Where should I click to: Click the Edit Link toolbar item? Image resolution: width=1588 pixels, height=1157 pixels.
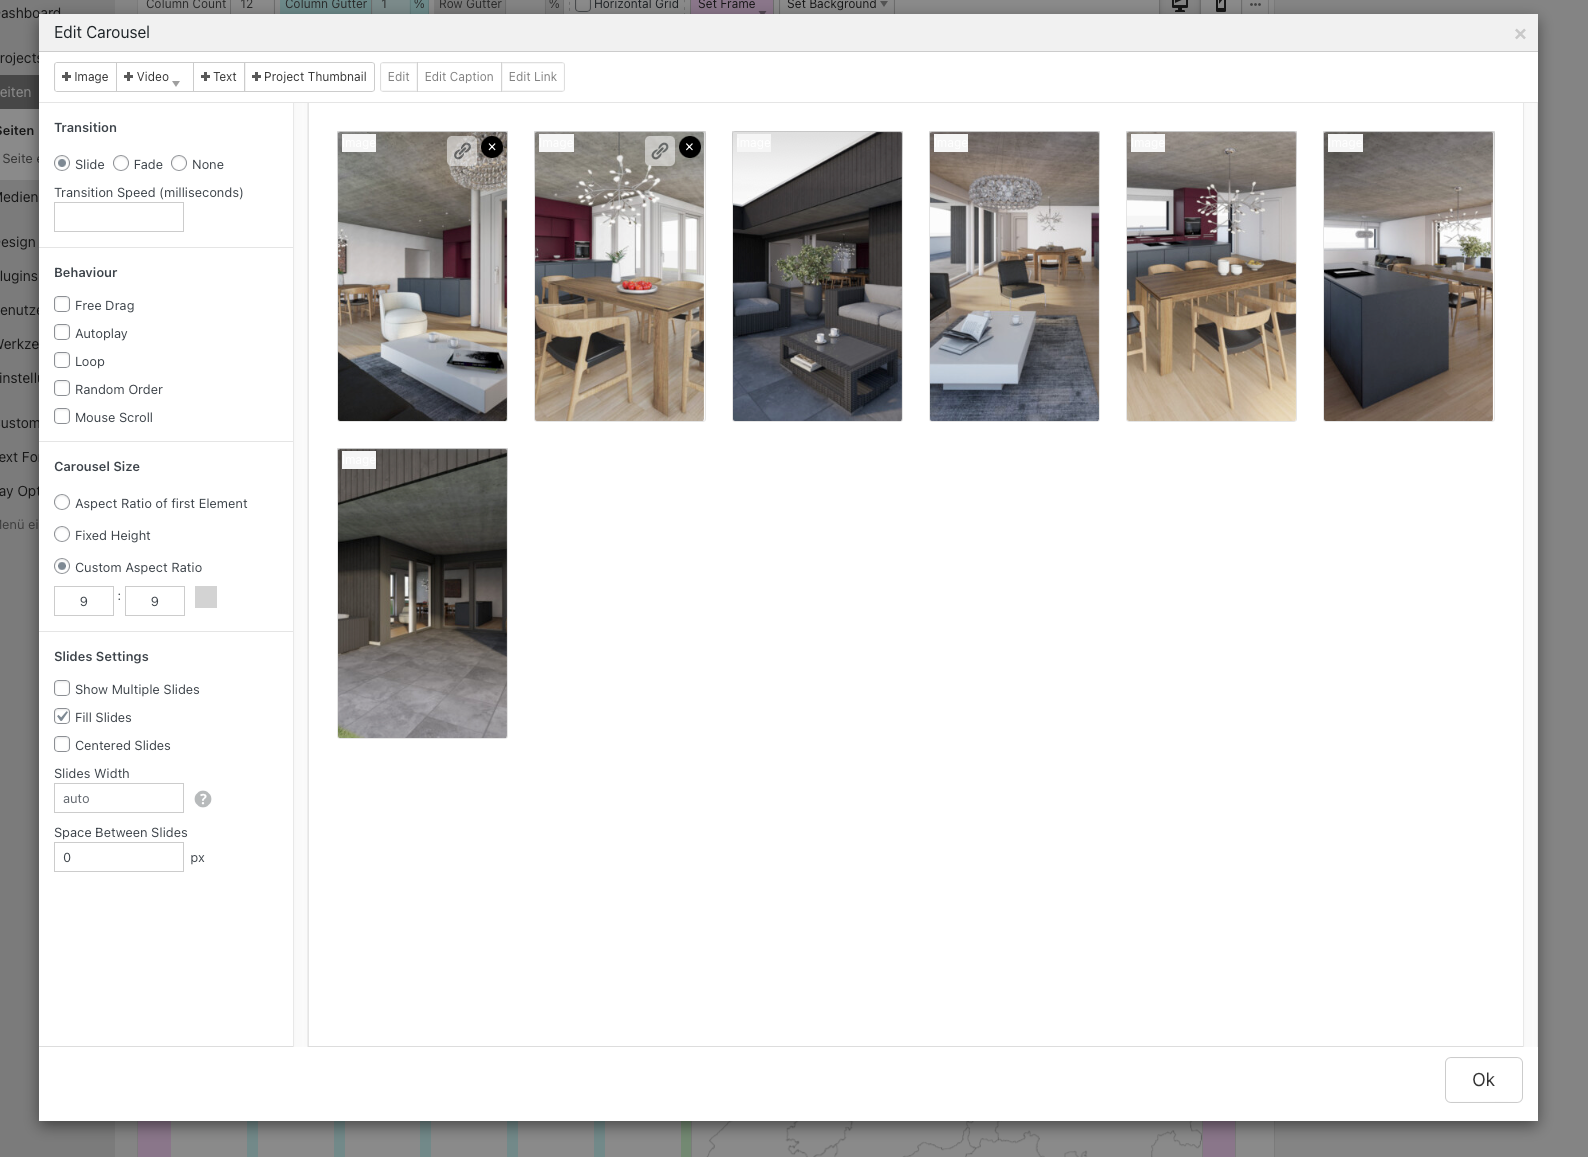[x=532, y=77]
